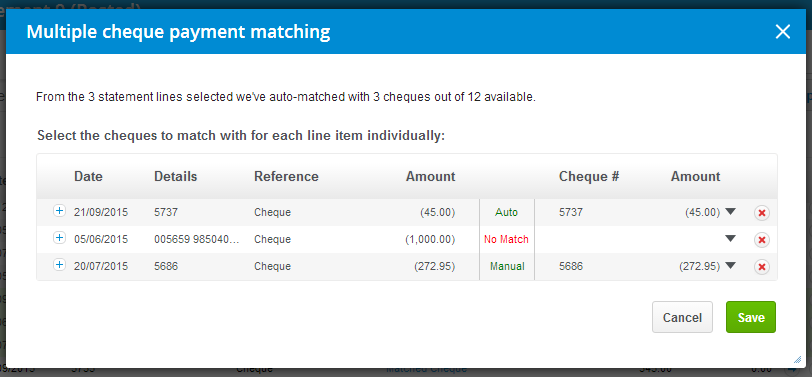This screenshot has height=377, width=812.
Task: Remove the 5686 match with red X
Action: click(762, 267)
